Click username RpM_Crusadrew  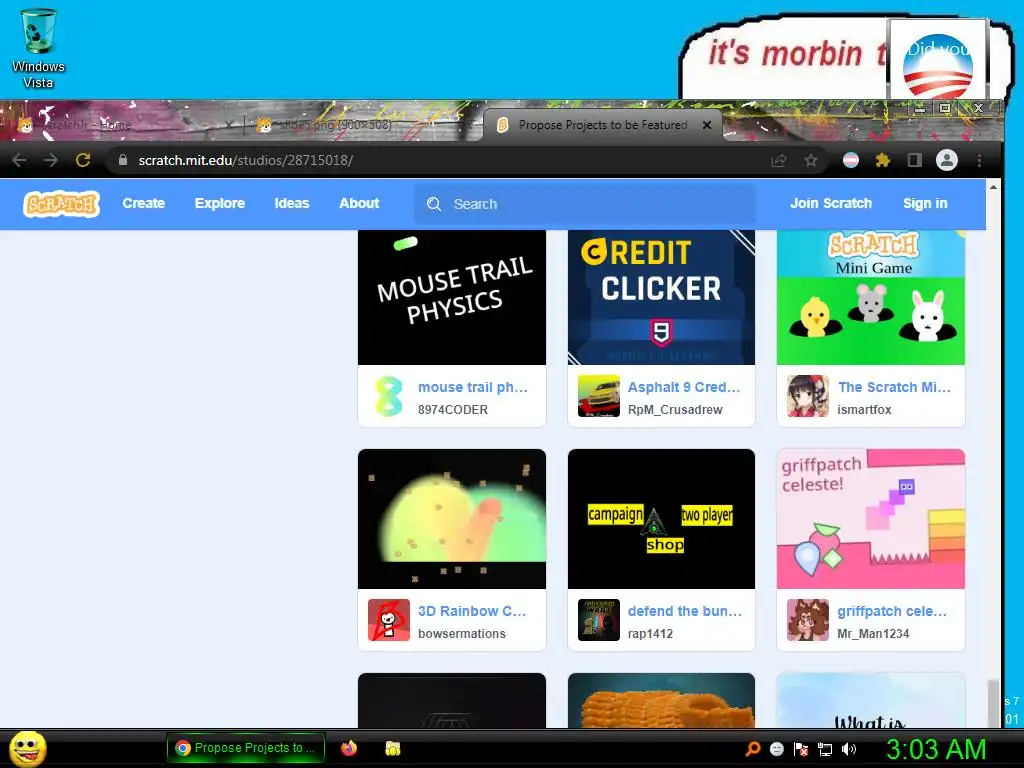tap(675, 409)
